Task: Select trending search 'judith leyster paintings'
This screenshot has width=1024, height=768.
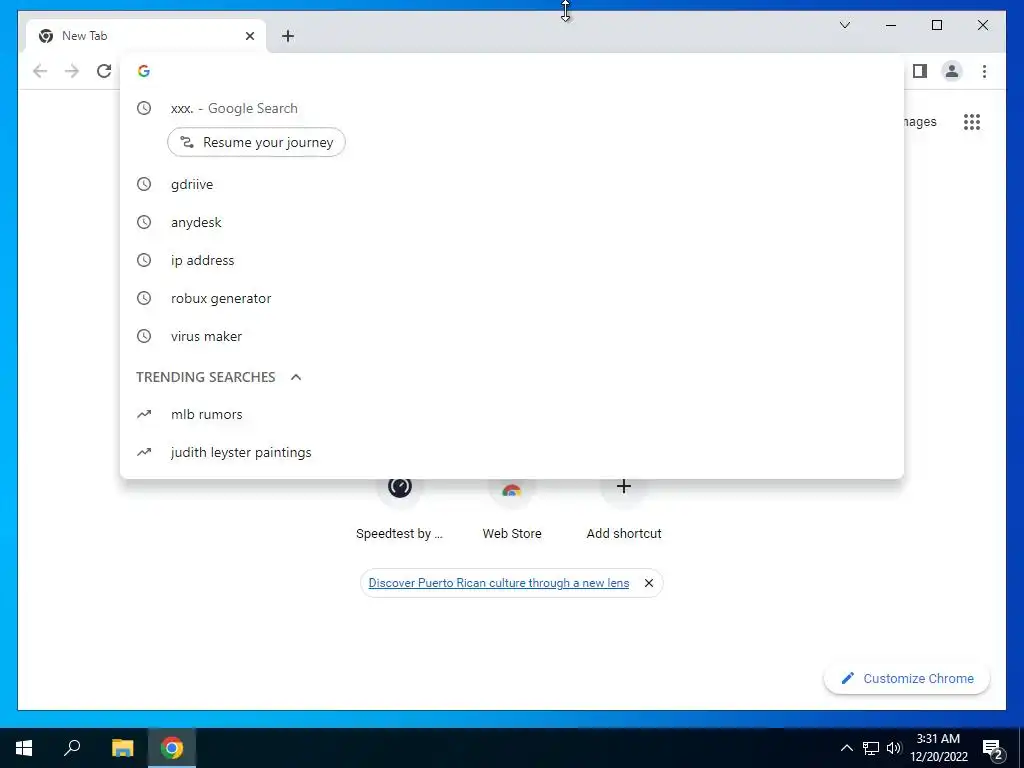Action: pyautogui.click(x=512, y=452)
